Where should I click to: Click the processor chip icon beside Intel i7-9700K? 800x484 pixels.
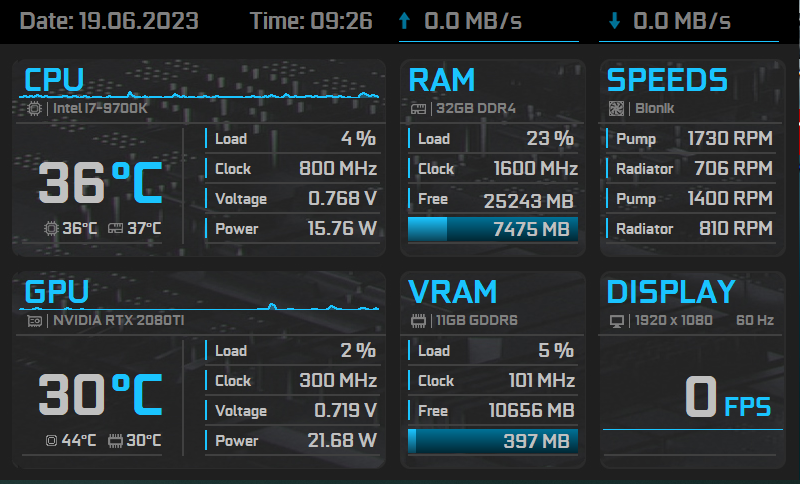pyautogui.click(x=35, y=108)
